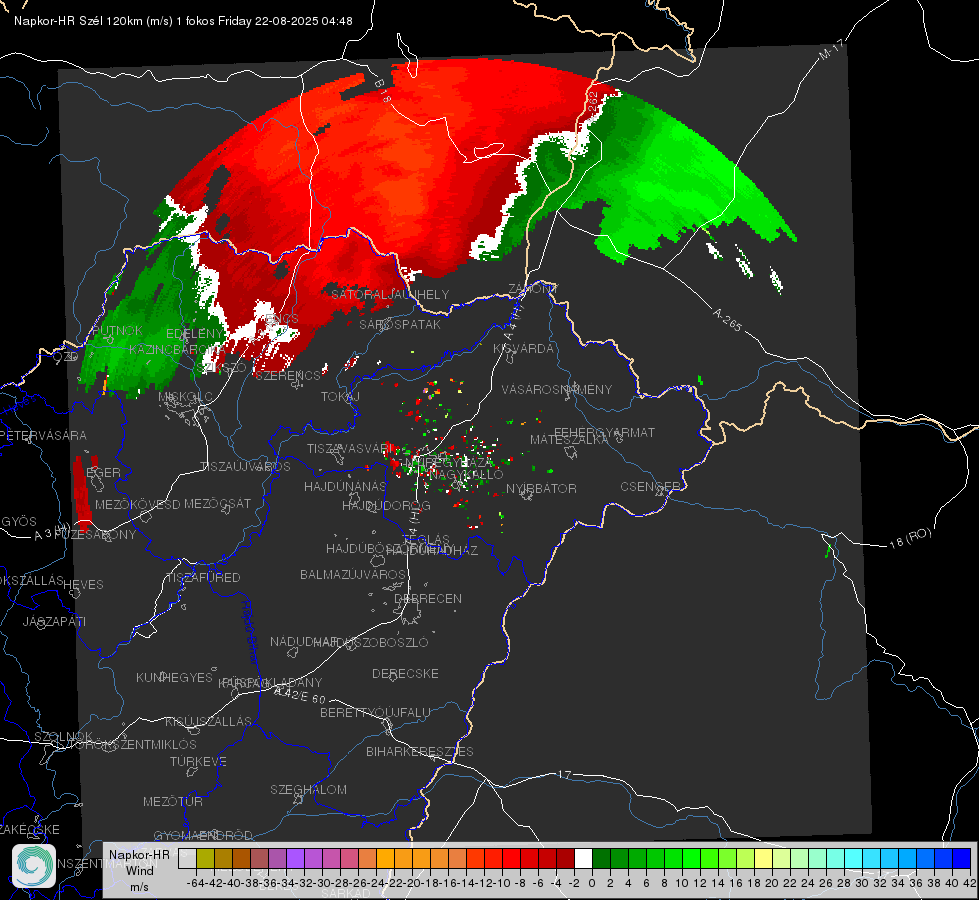Click the HAJDÚDOROG town label
This screenshot has height=900, width=979.
[386, 505]
